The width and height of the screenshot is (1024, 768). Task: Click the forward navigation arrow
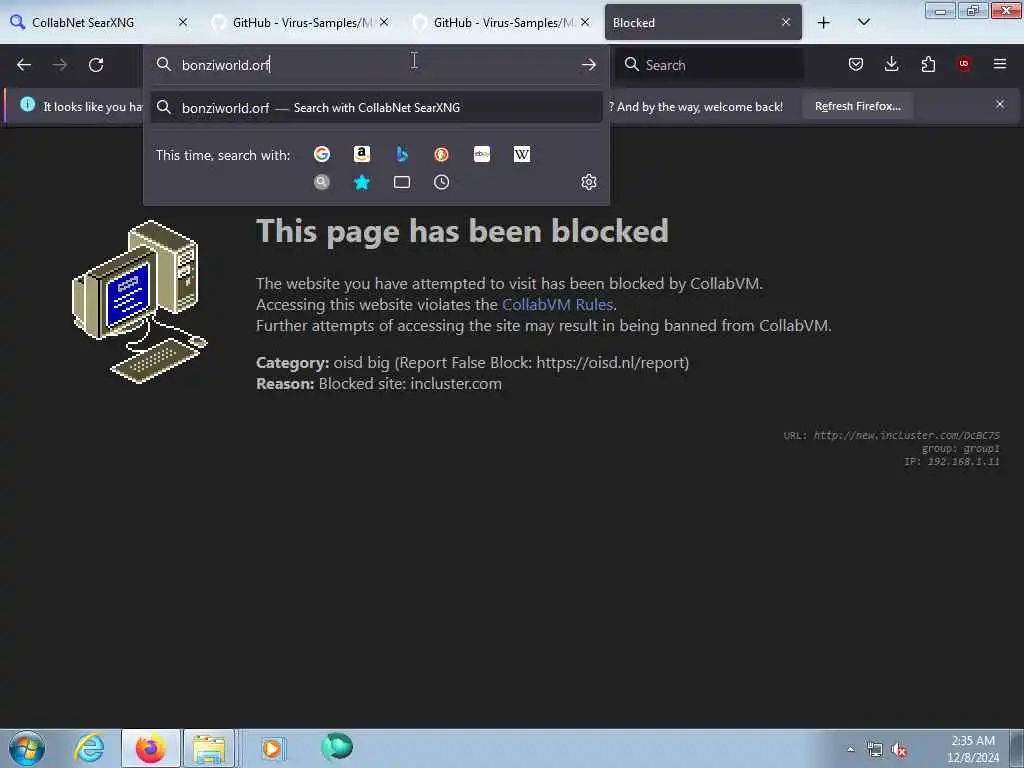coord(60,65)
